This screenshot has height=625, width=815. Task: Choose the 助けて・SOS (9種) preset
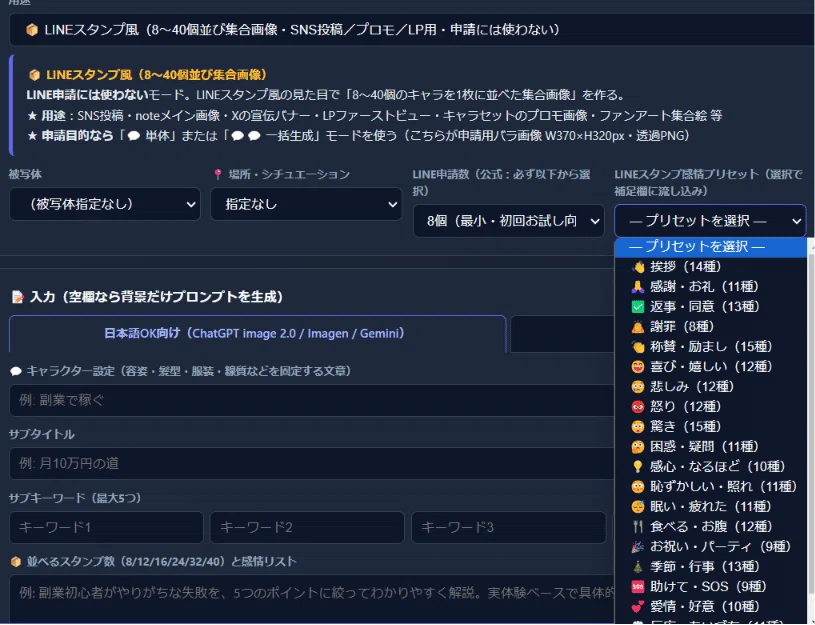[x=710, y=588]
